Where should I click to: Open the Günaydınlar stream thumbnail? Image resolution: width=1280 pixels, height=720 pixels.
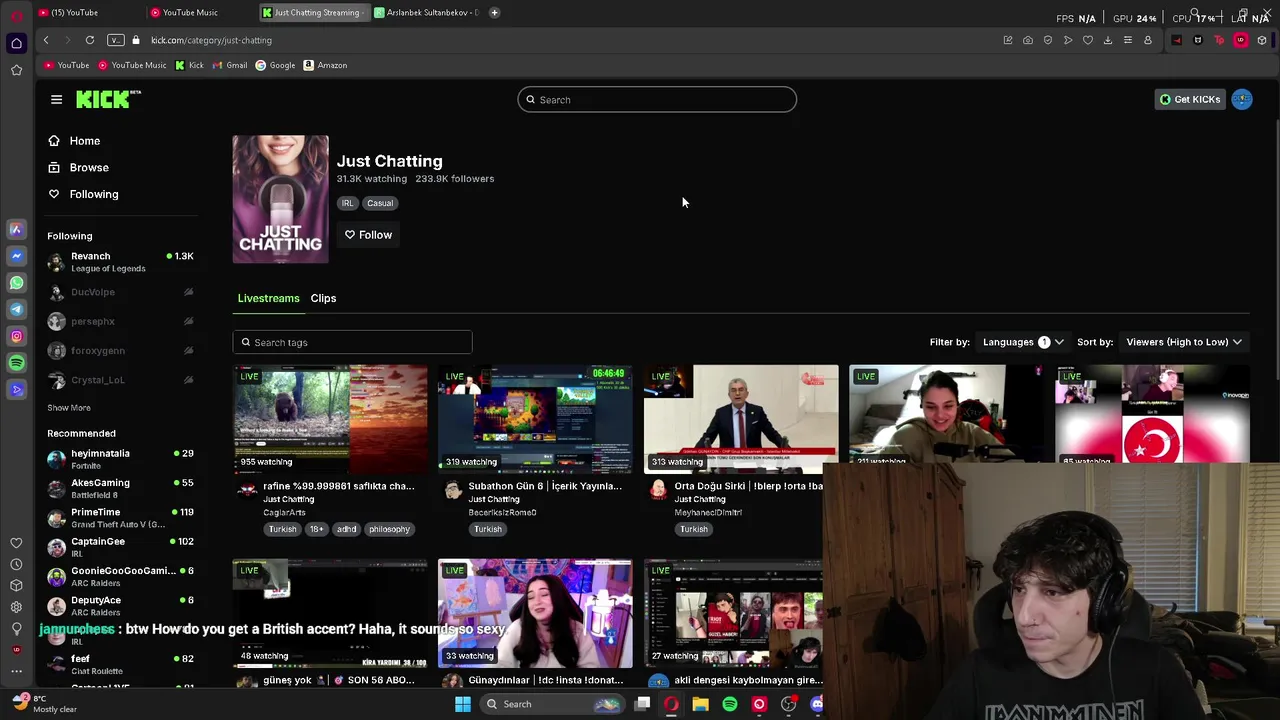click(x=535, y=613)
